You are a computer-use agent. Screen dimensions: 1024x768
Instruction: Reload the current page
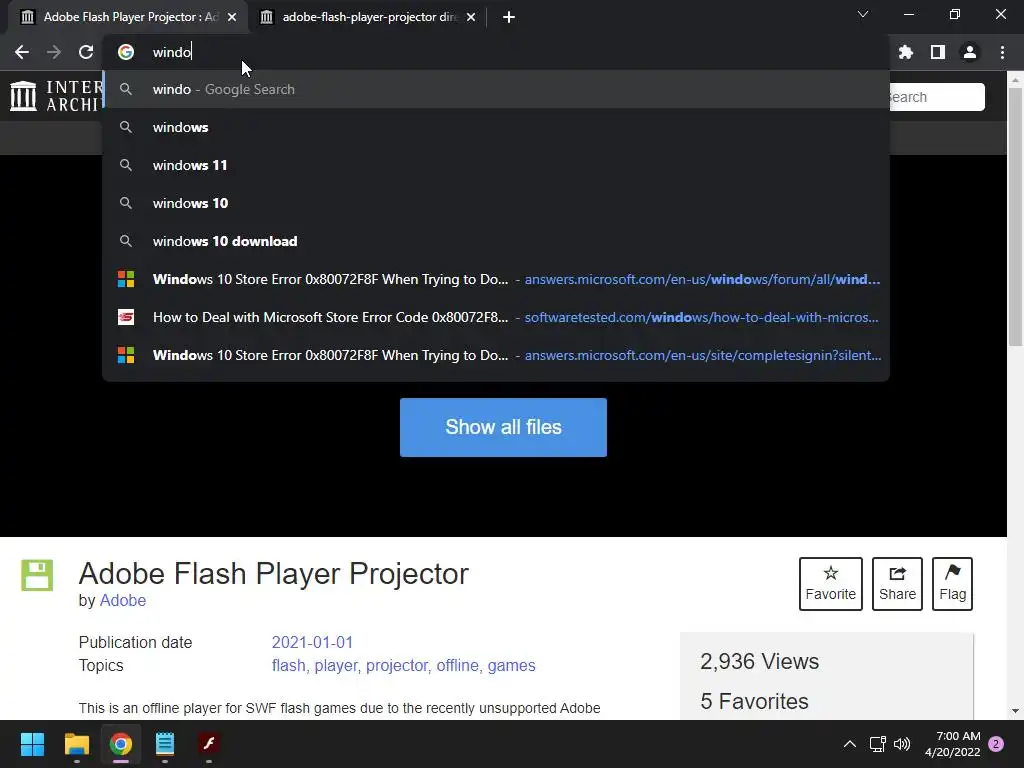86,52
